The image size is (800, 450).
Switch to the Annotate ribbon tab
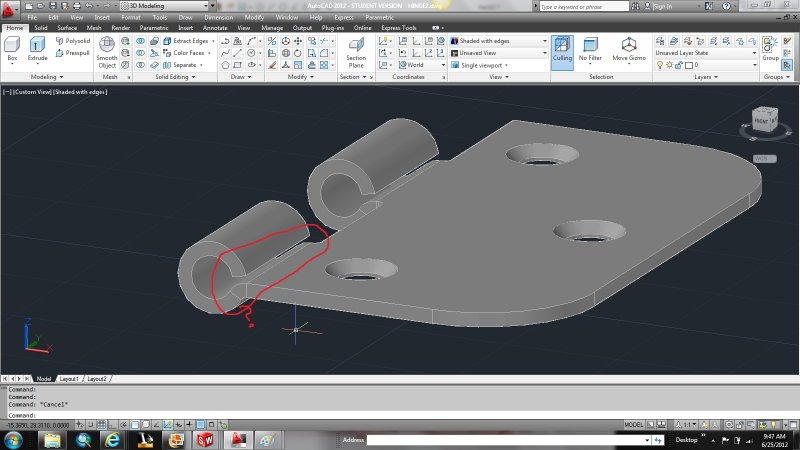215,28
